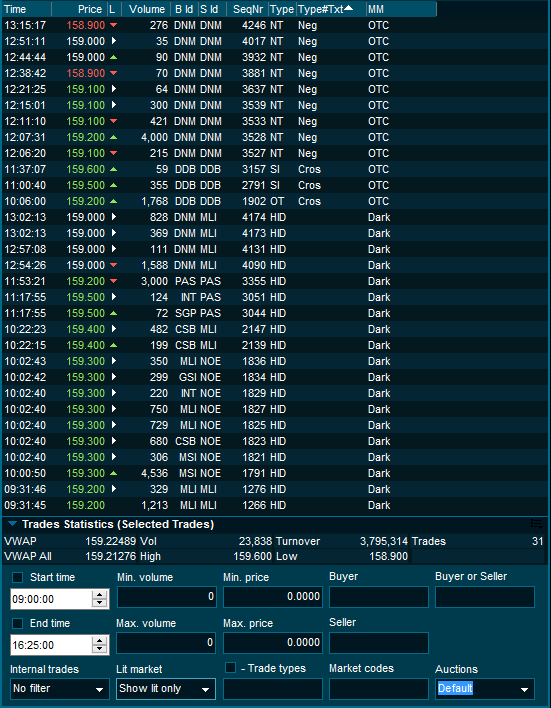Screen dimensions: 551x708
Task: Click the 1,768 volume OT Cros row
Action: click(x=154, y=201)
